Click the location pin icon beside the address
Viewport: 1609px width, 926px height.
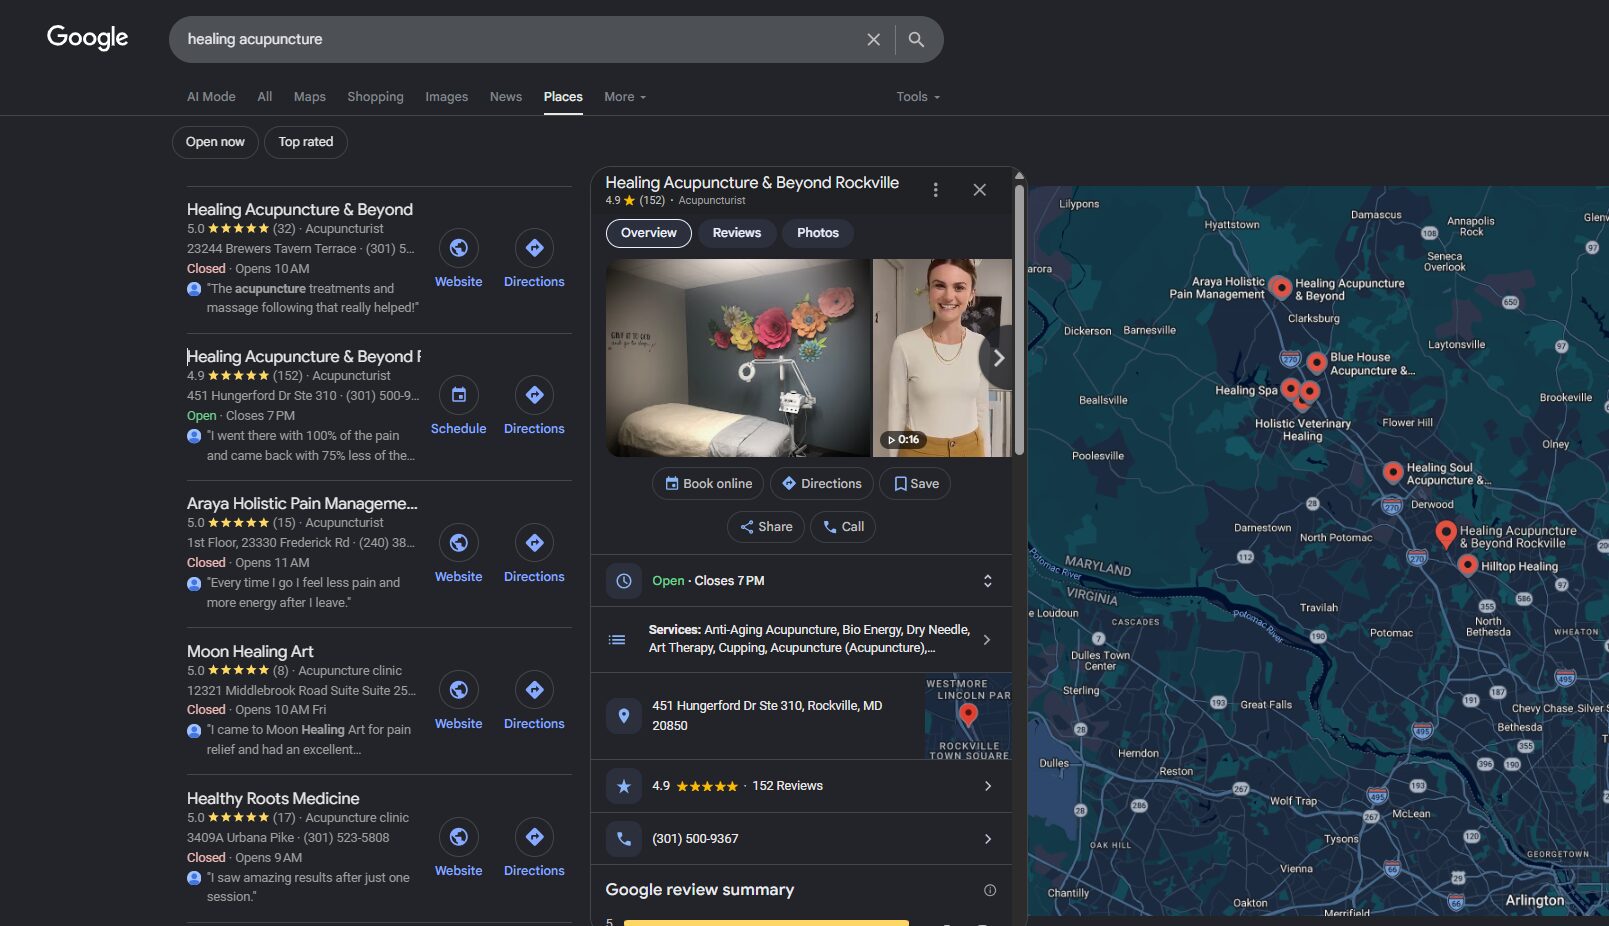(624, 716)
